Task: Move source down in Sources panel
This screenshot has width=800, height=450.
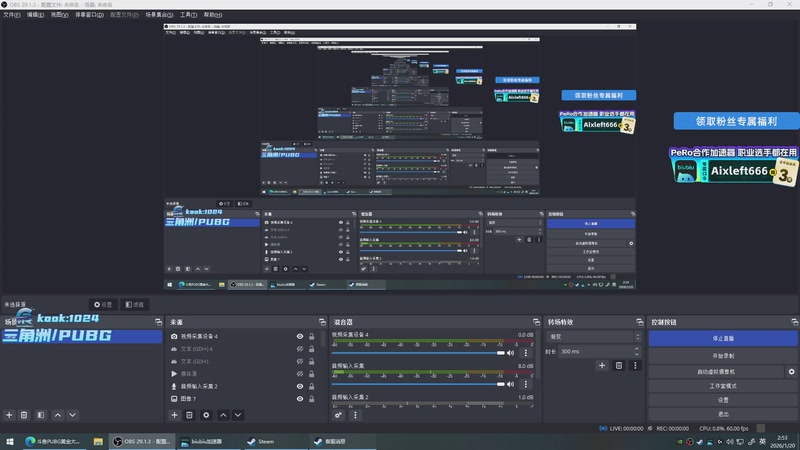Action: coord(238,415)
